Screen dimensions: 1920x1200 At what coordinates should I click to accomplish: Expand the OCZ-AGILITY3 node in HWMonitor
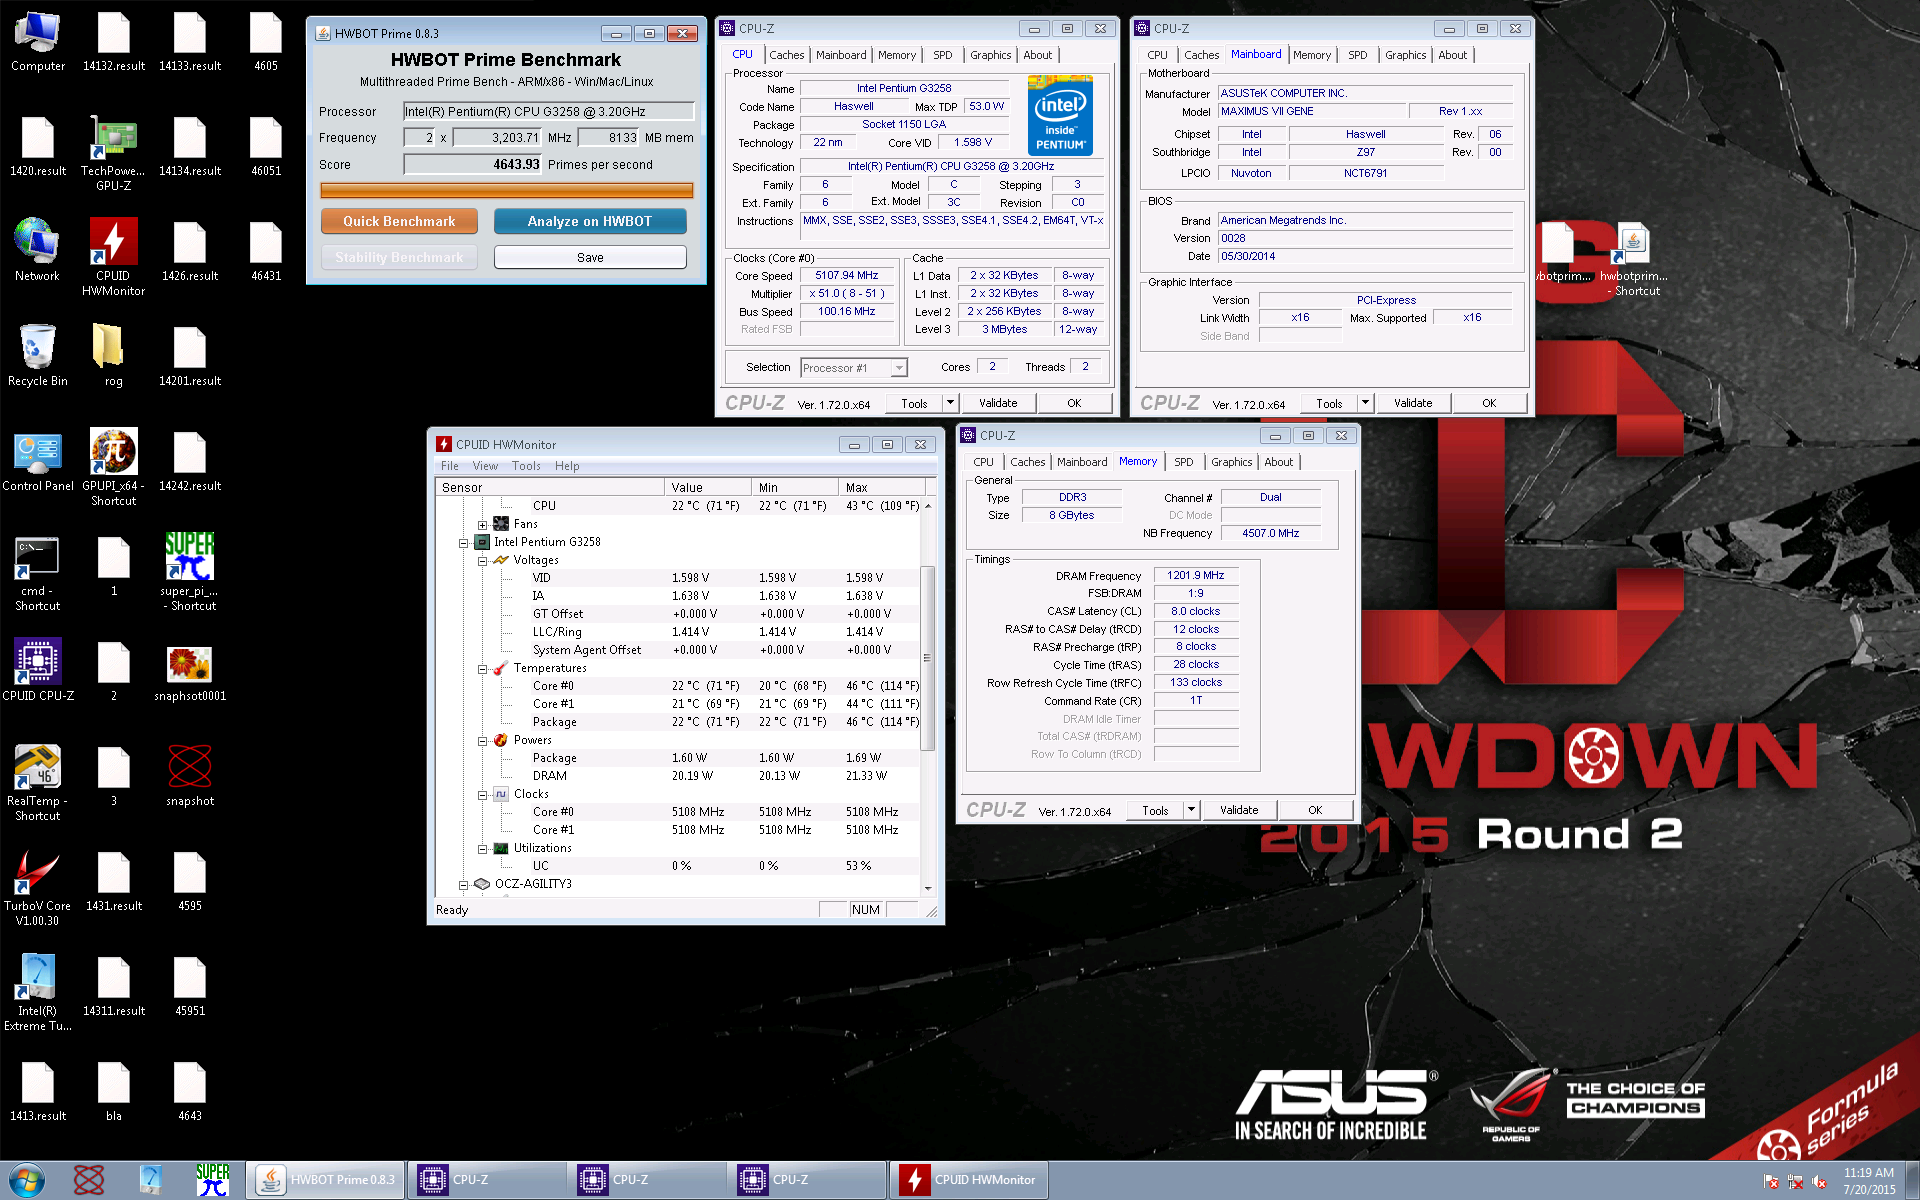coord(463,885)
